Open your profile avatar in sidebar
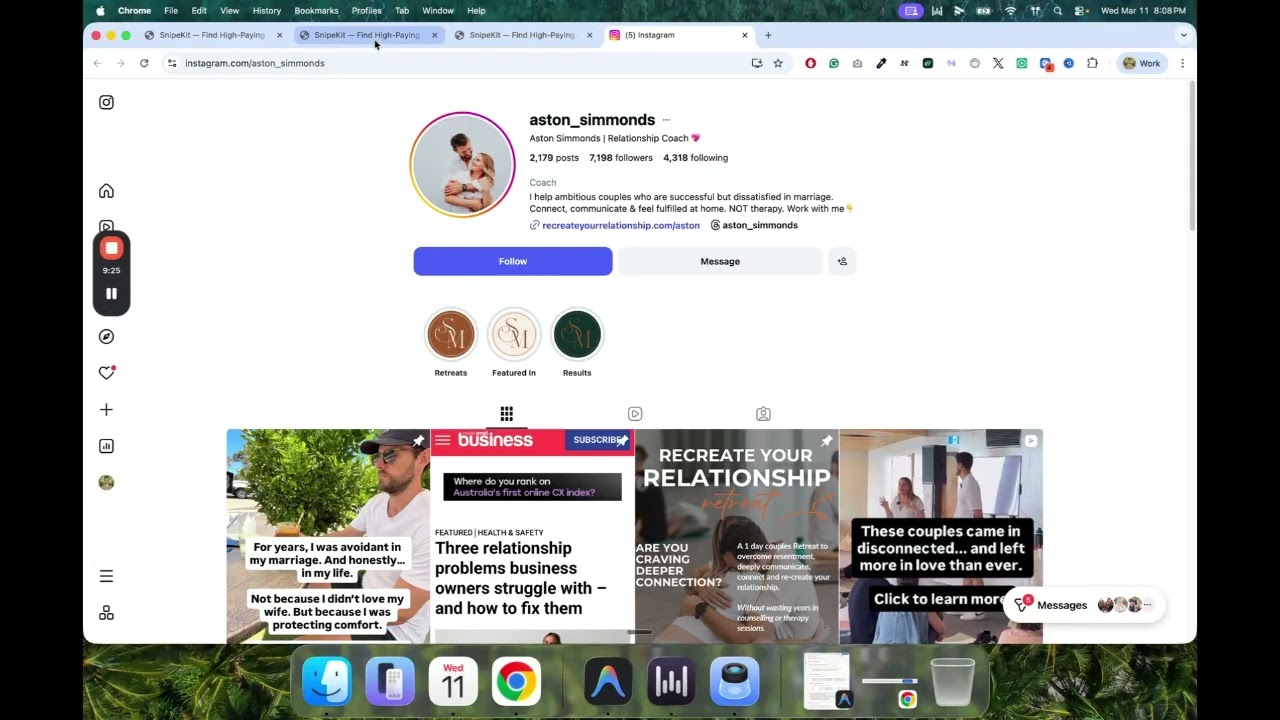Viewport: 1280px width, 720px height. (106, 483)
